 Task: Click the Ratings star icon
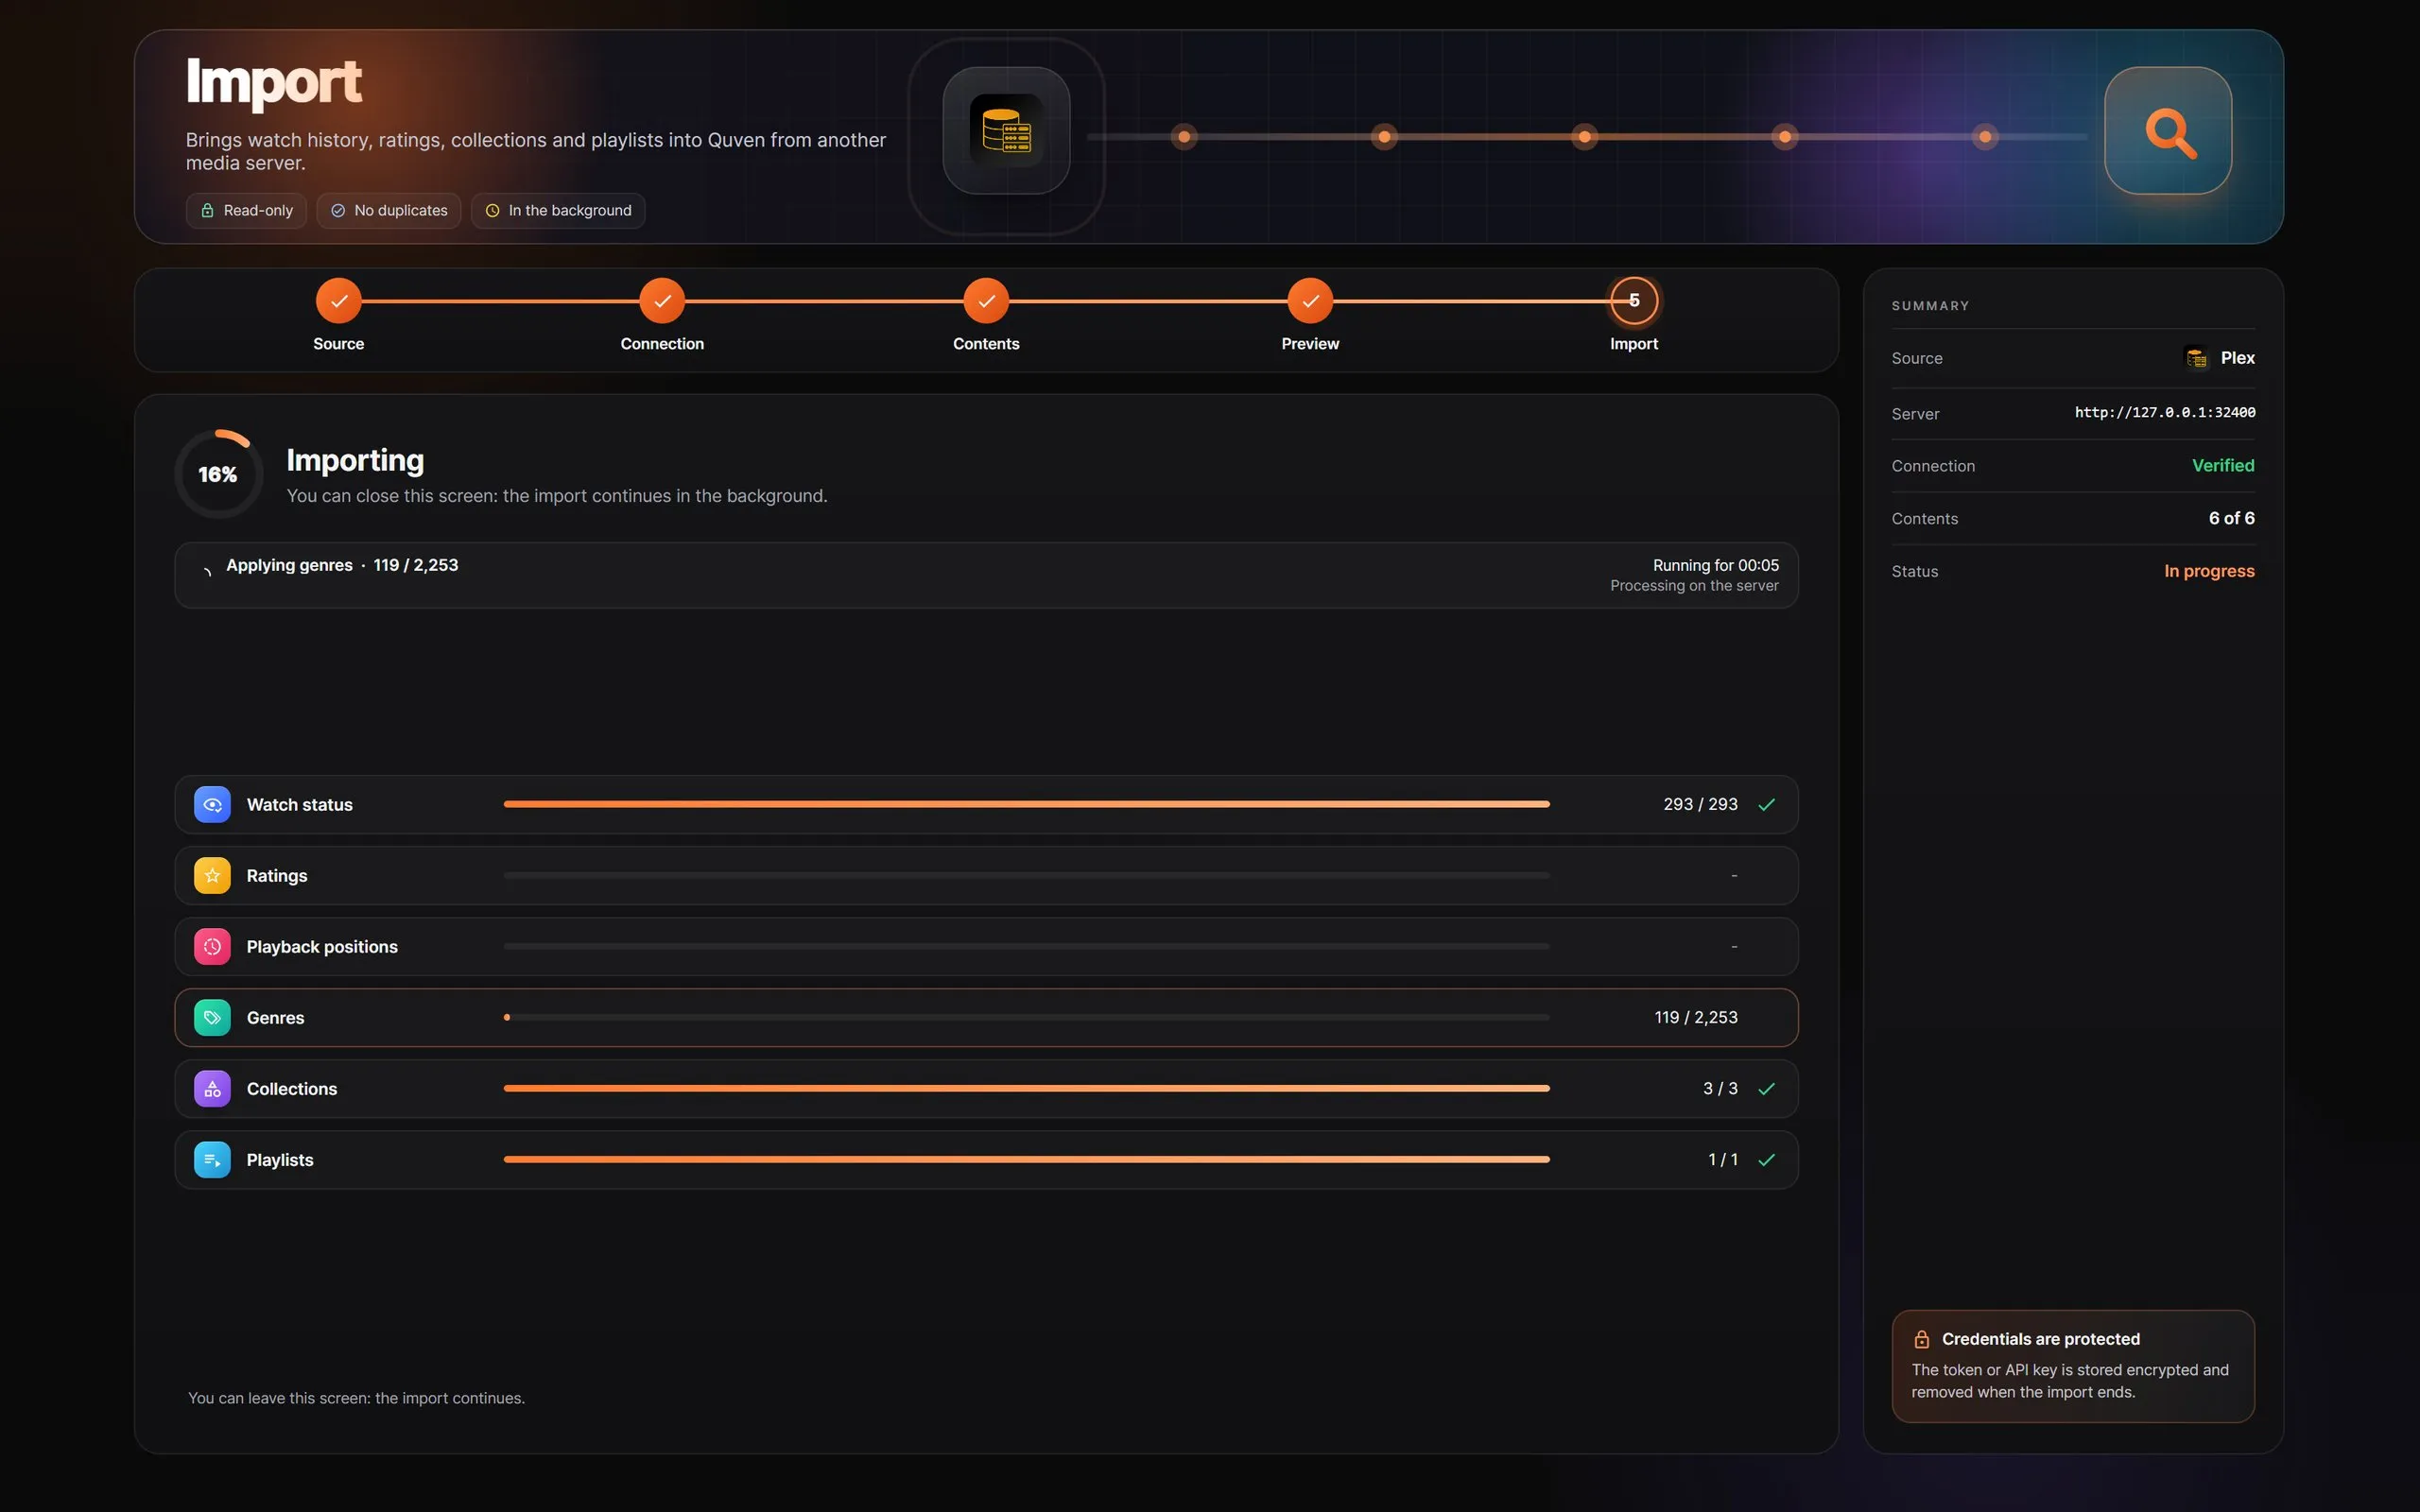click(212, 875)
